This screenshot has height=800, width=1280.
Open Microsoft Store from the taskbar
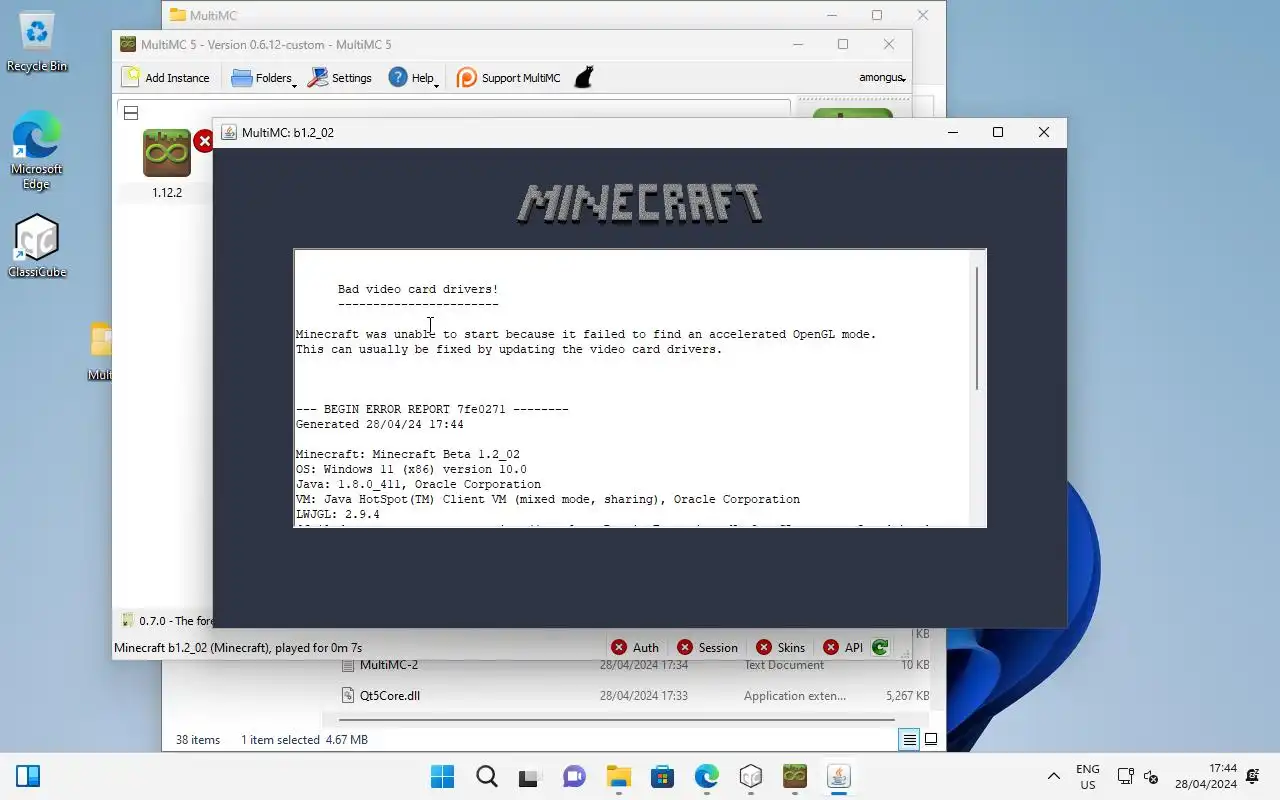pos(662,776)
